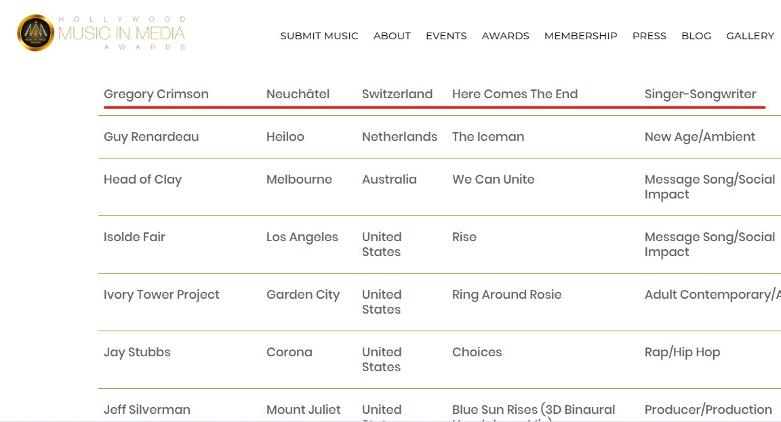The width and height of the screenshot is (781, 422).
Task: Open the Membership page
Action: (581, 36)
